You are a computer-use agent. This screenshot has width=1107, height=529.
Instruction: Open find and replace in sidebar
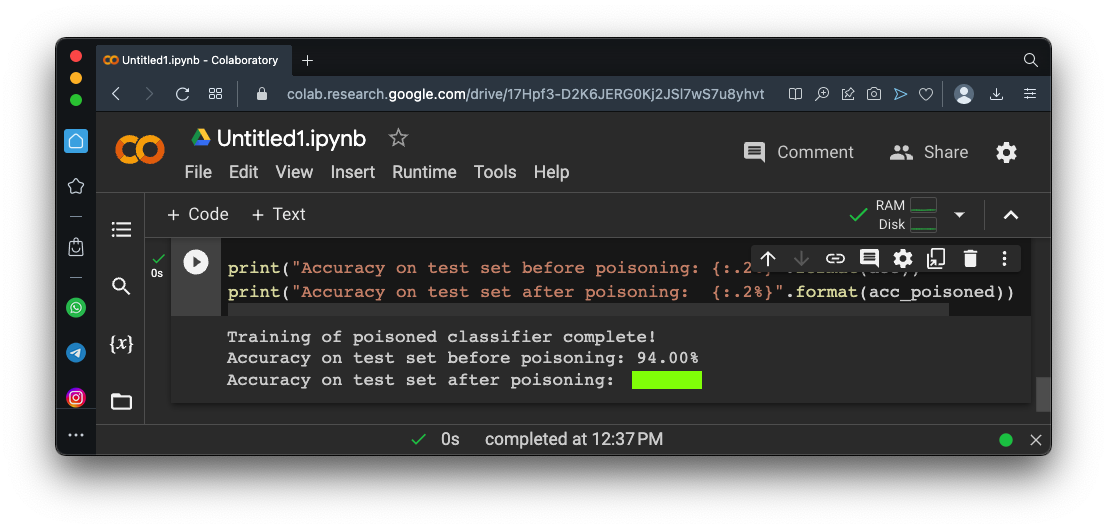click(121, 287)
